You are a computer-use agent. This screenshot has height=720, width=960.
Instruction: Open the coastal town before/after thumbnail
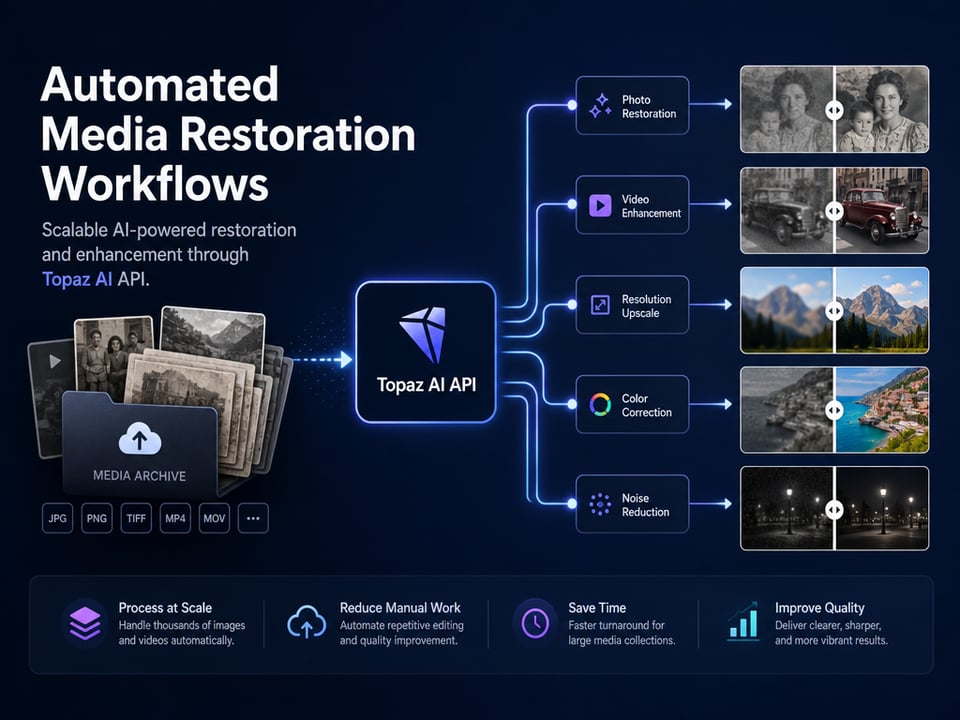coord(834,410)
